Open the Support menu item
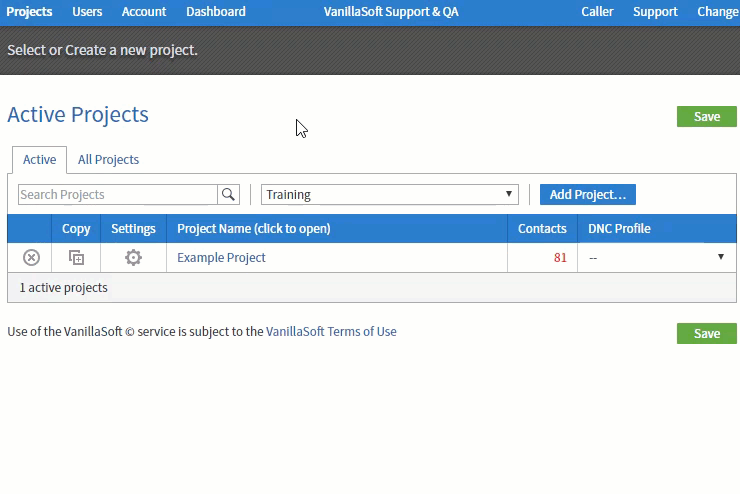Viewport: 740px width, 494px height. coord(655,12)
